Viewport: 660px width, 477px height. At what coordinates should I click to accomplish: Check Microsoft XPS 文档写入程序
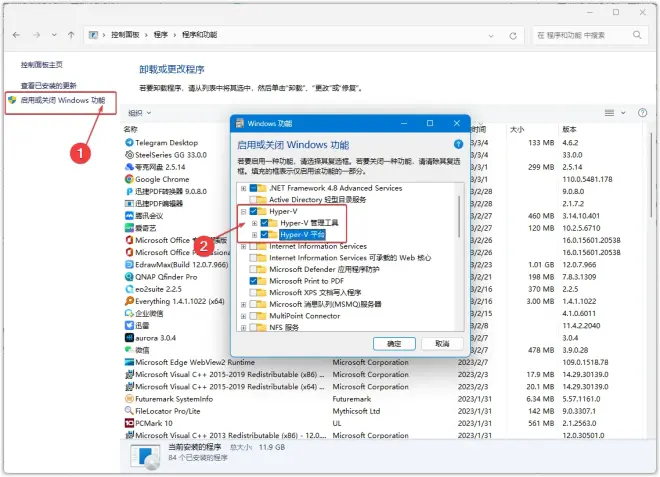click(x=253, y=293)
